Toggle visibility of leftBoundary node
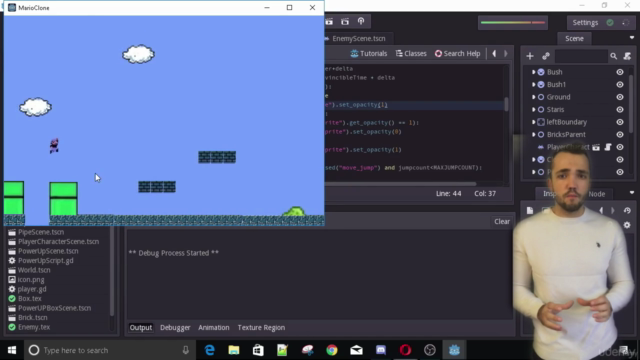The height and width of the screenshot is (360, 640). pos(620,122)
